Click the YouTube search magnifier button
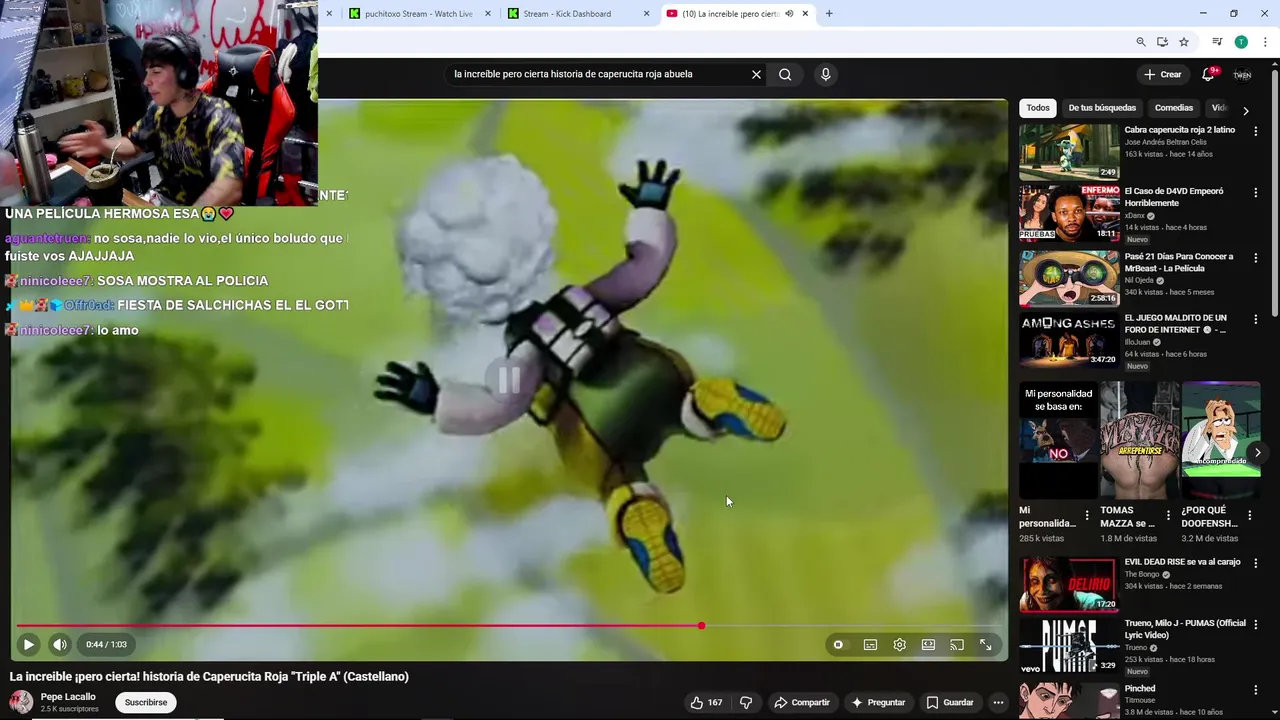This screenshot has width=1280, height=720. click(785, 74)
